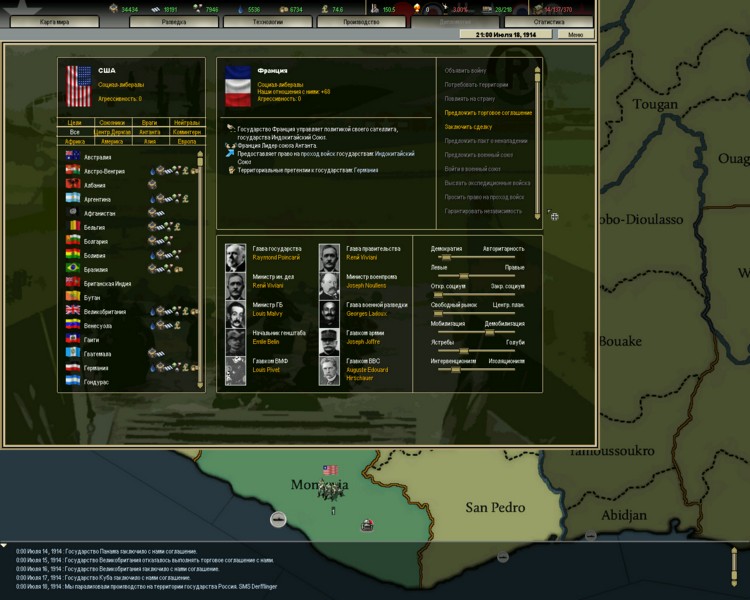Open the Технологии tab
This screenshot has height=600, width=750.
[266, 21]
